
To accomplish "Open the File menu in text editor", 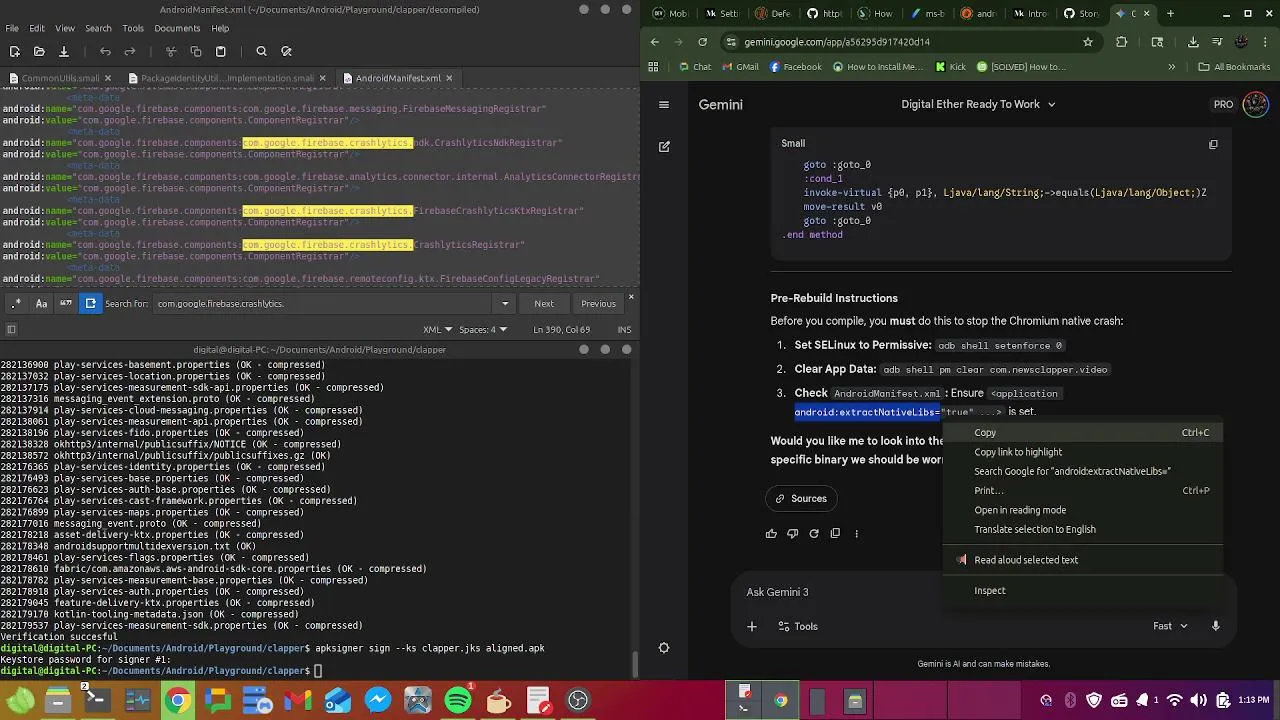I will [x=12, y=28].
